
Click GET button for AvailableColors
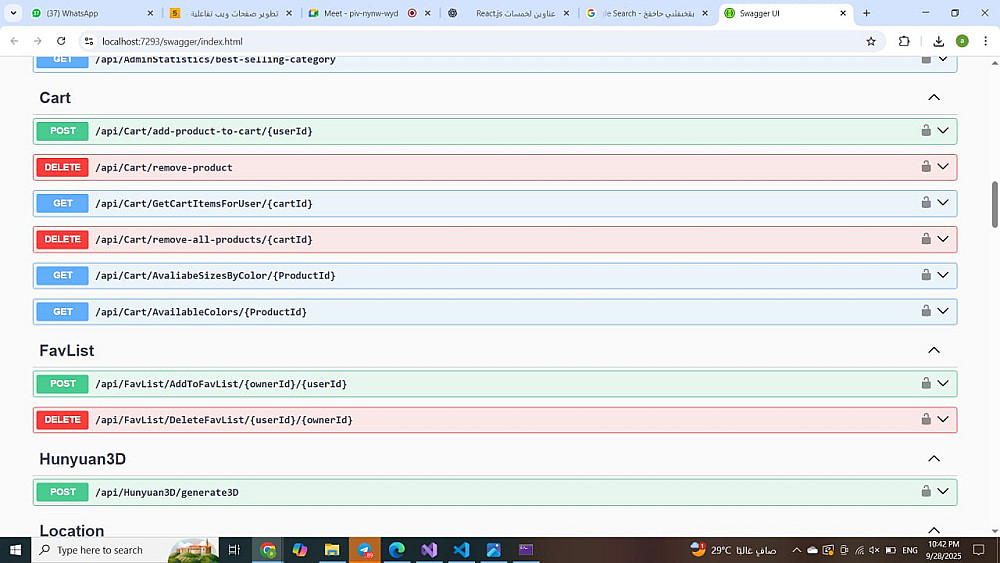click(62, 312)
